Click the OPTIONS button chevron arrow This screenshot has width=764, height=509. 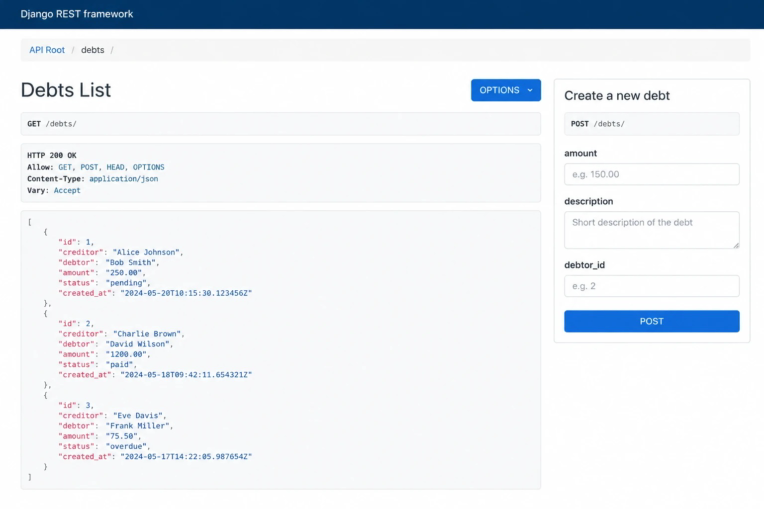(530, 90)
